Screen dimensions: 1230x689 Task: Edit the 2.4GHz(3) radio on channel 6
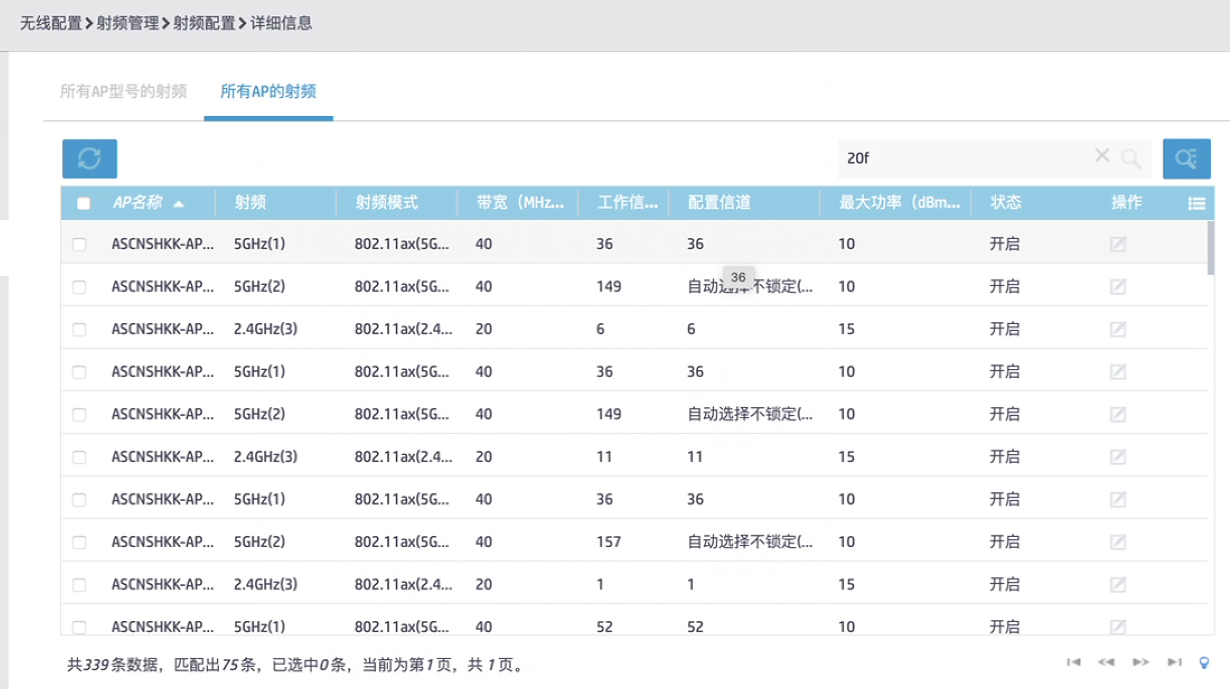(1118, 329)
